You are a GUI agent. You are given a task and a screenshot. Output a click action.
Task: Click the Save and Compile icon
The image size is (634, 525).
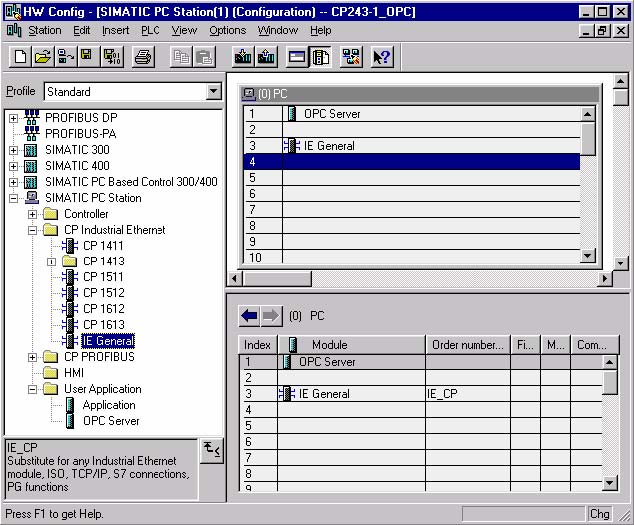tap(112, 57)
